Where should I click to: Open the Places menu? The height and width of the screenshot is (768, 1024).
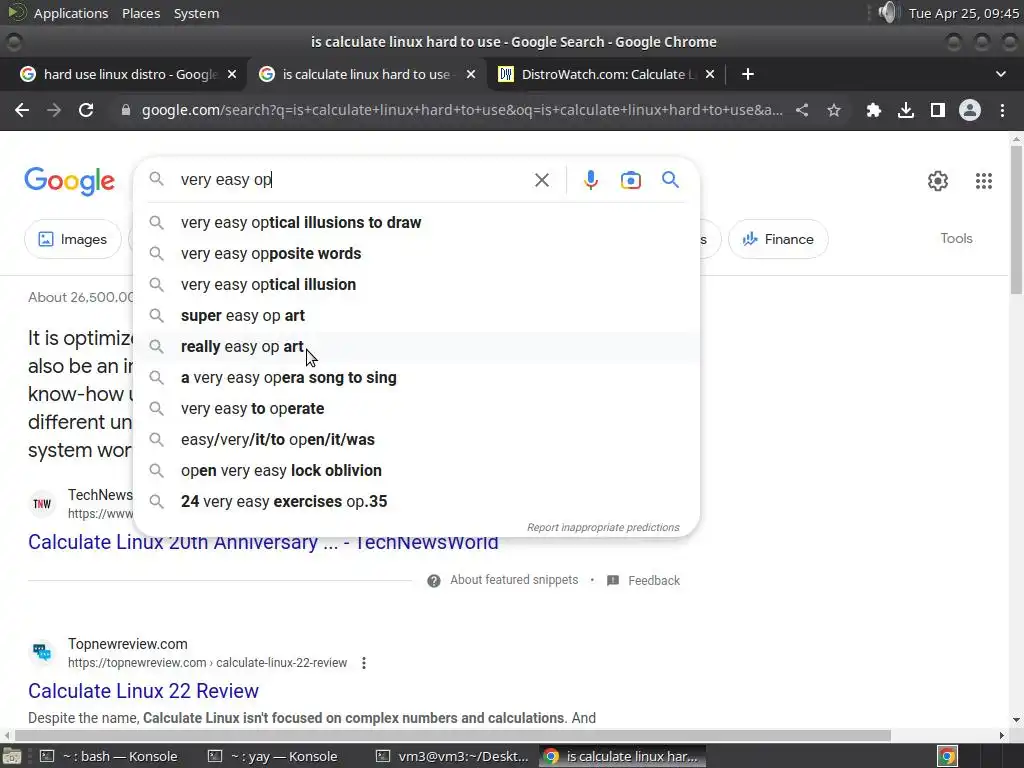click(141, 13)
